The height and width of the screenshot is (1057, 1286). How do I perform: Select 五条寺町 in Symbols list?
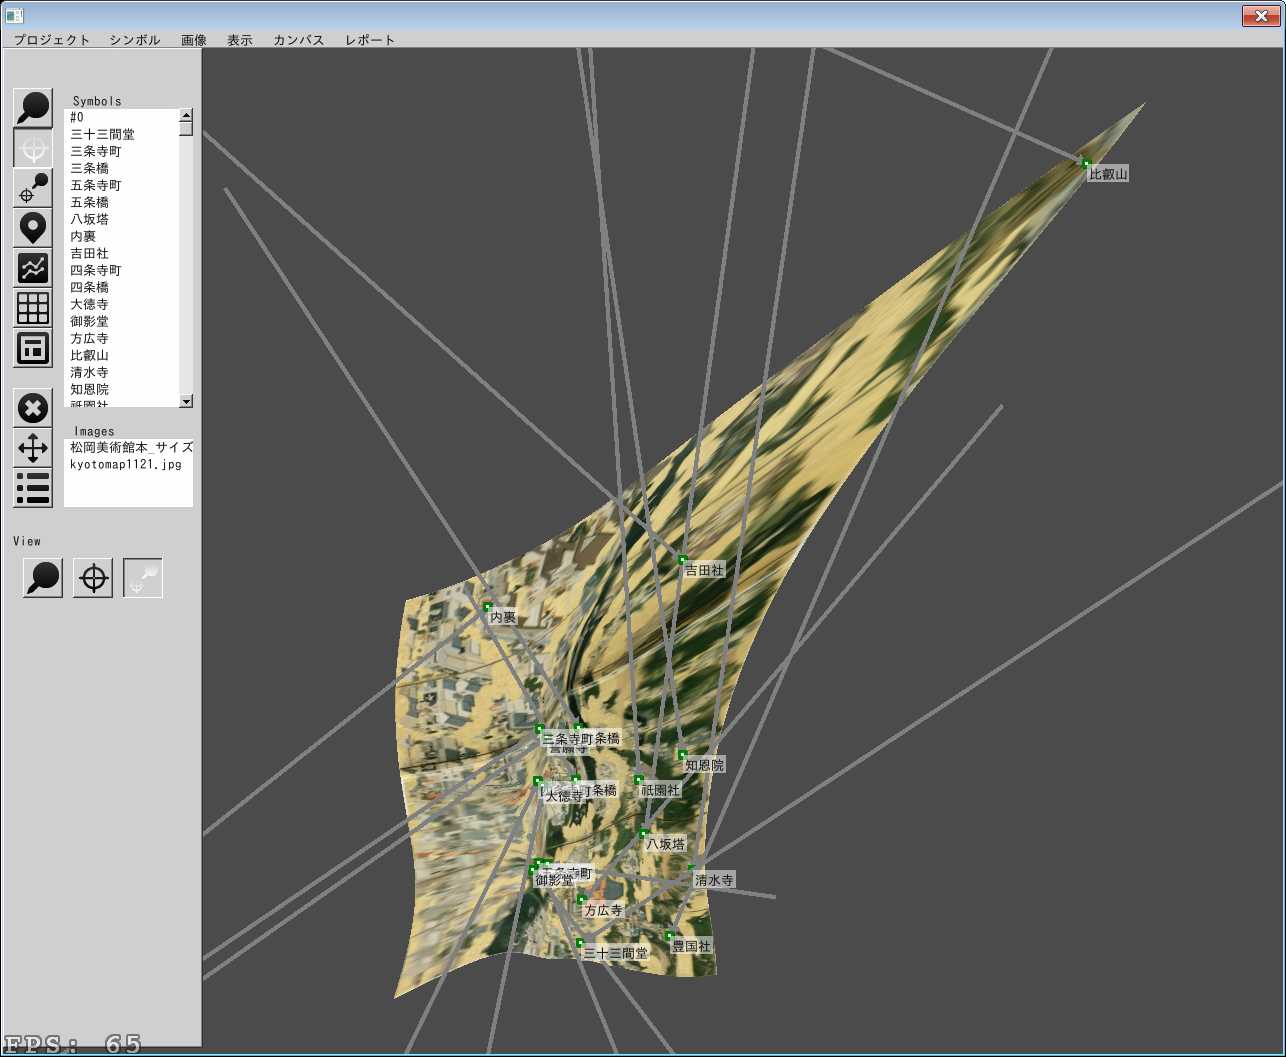[121, 185]
